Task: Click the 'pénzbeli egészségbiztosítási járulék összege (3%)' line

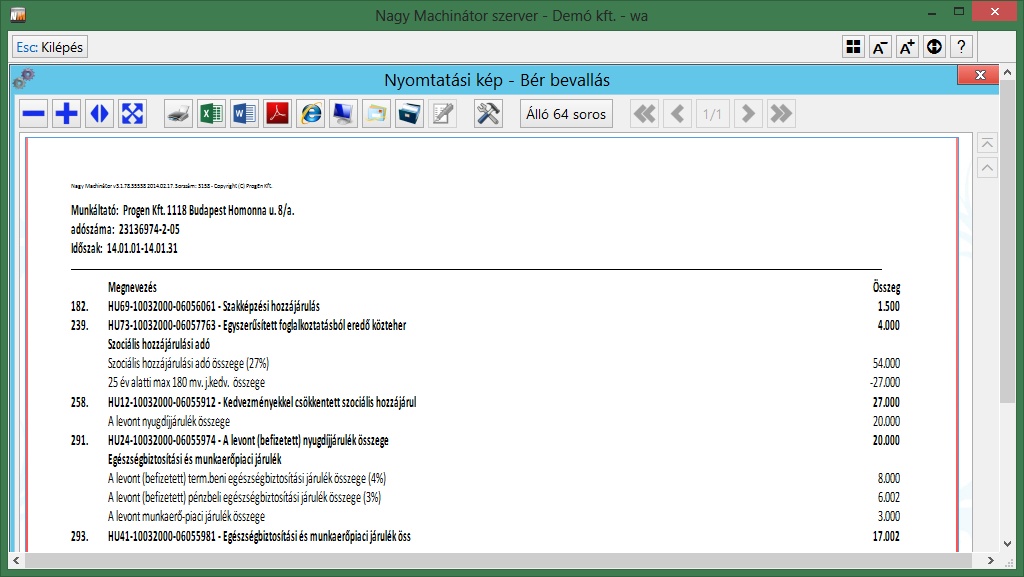Action: (x=244, y=497)
